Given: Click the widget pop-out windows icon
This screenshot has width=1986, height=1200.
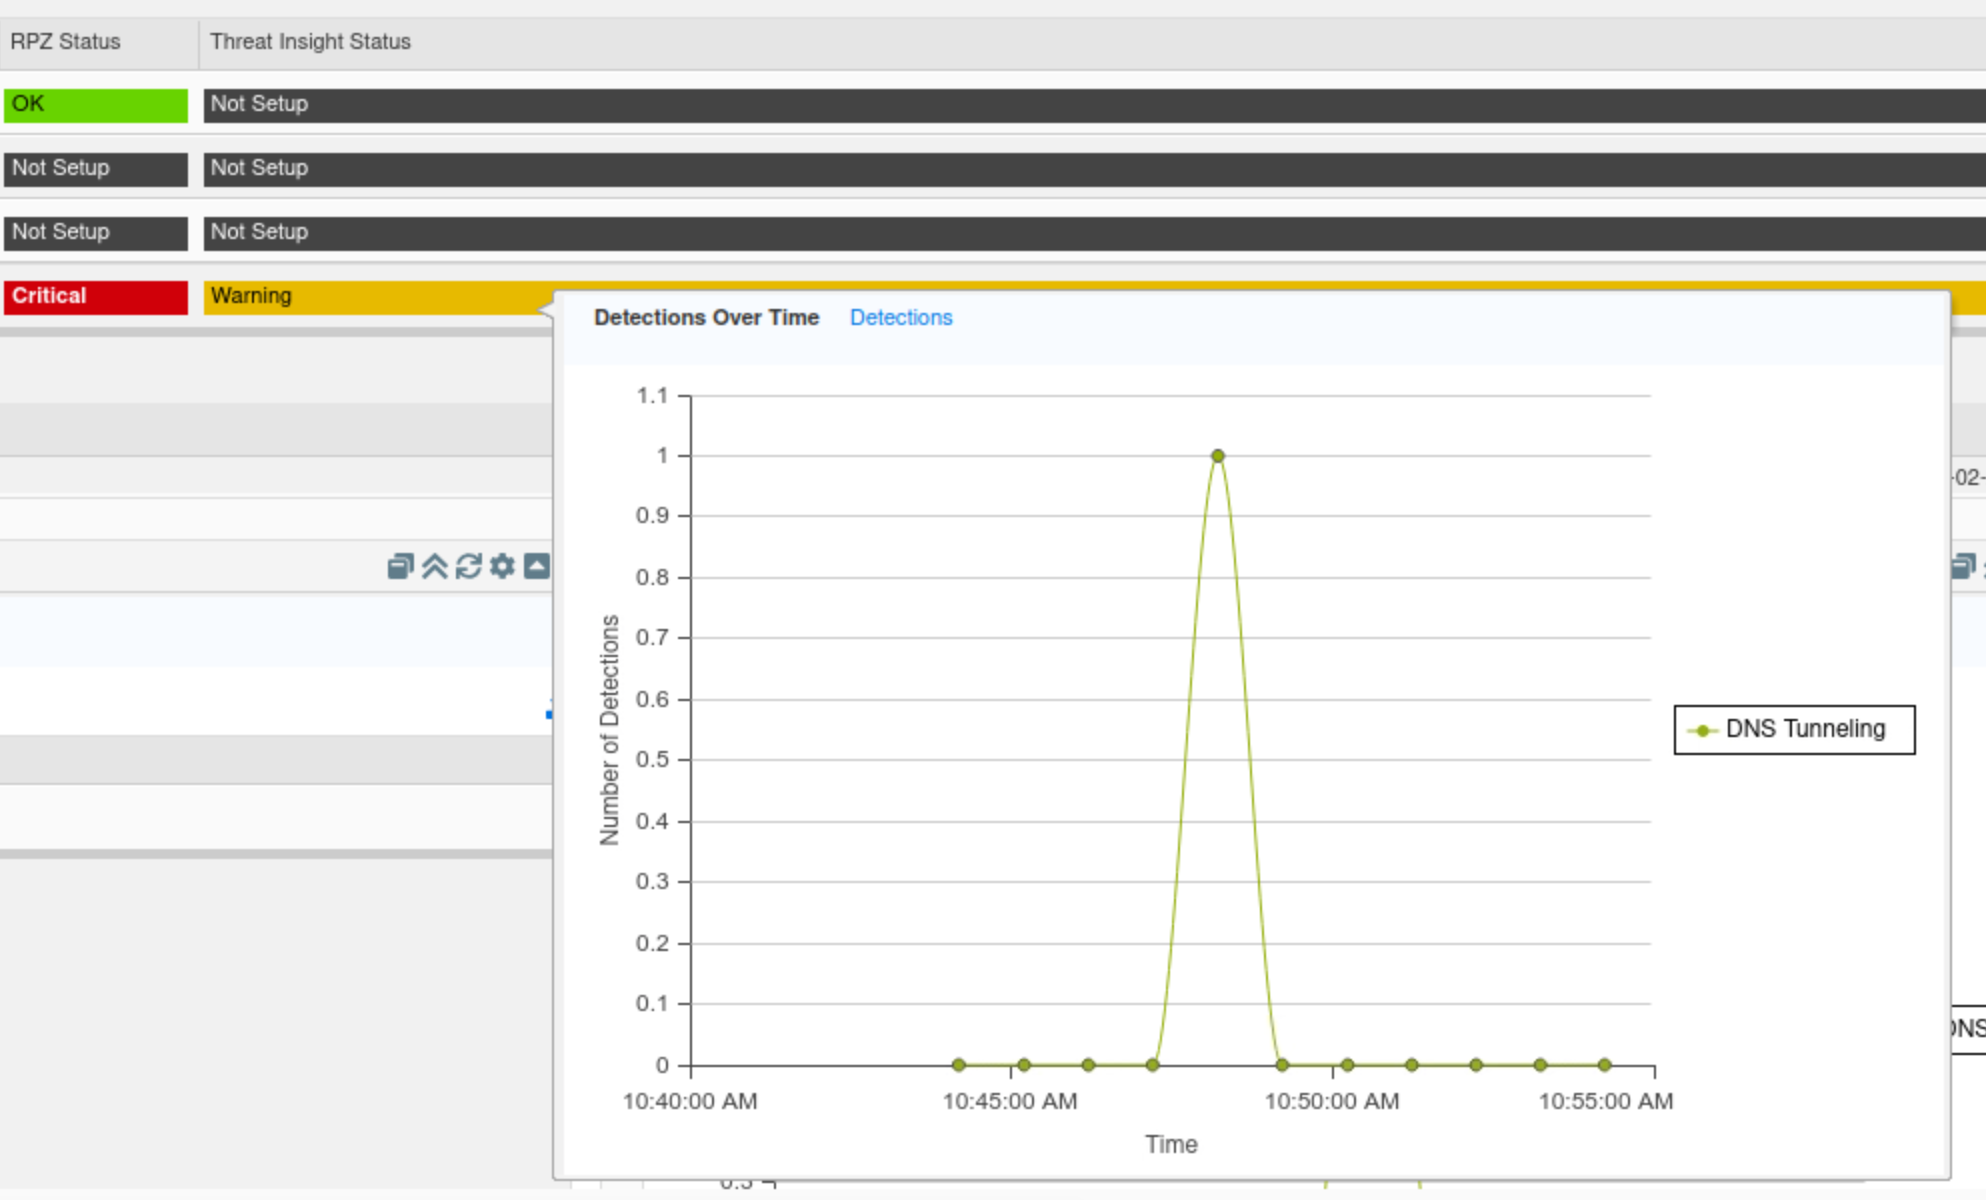Looking at the screenshot, I should (400, 567).
